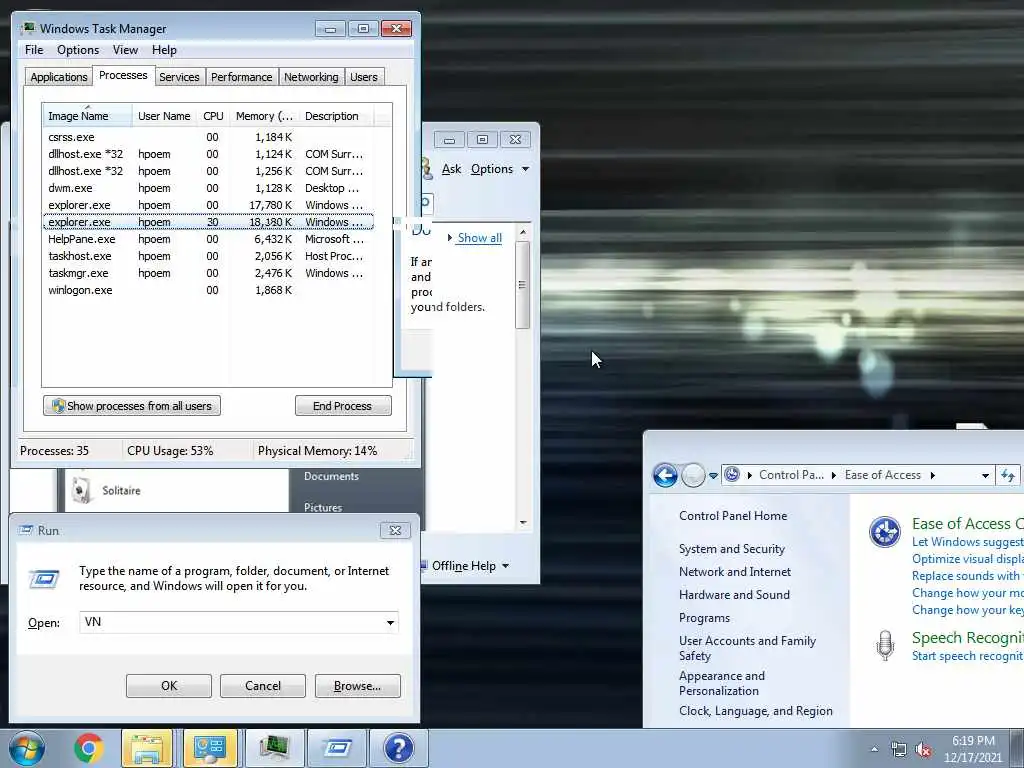The width and height of the screenshot is (1024, 768).
Task: Open the Windows Start orb
Action: [27, 748]
